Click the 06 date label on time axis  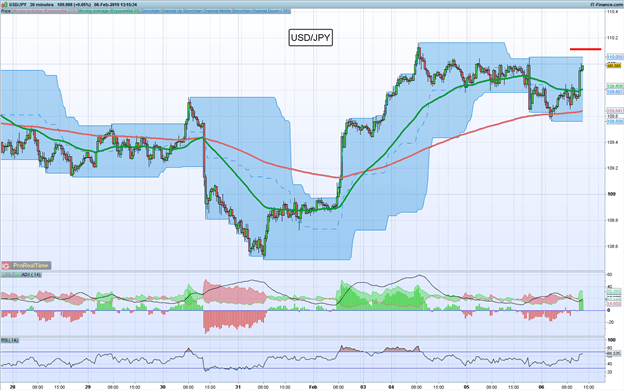[x=541, y=386]
